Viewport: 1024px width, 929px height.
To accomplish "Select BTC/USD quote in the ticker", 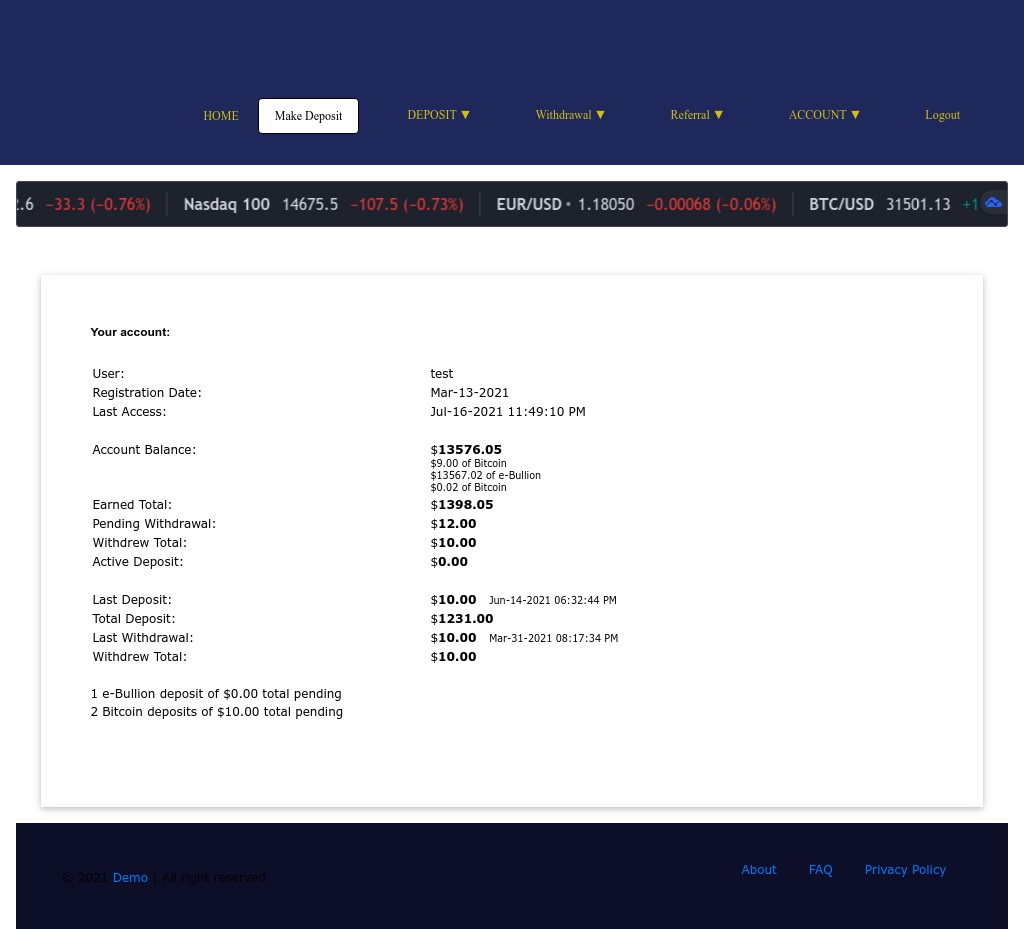I will pos(841,204).
